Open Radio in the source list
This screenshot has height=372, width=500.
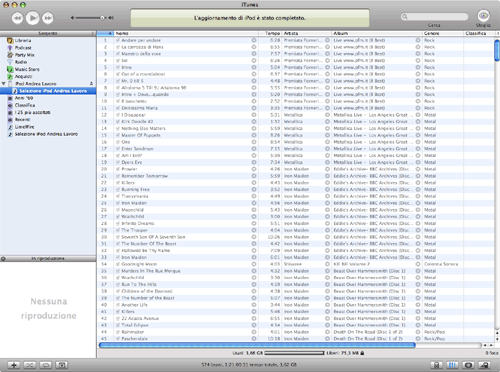click(x=21, y=62)
